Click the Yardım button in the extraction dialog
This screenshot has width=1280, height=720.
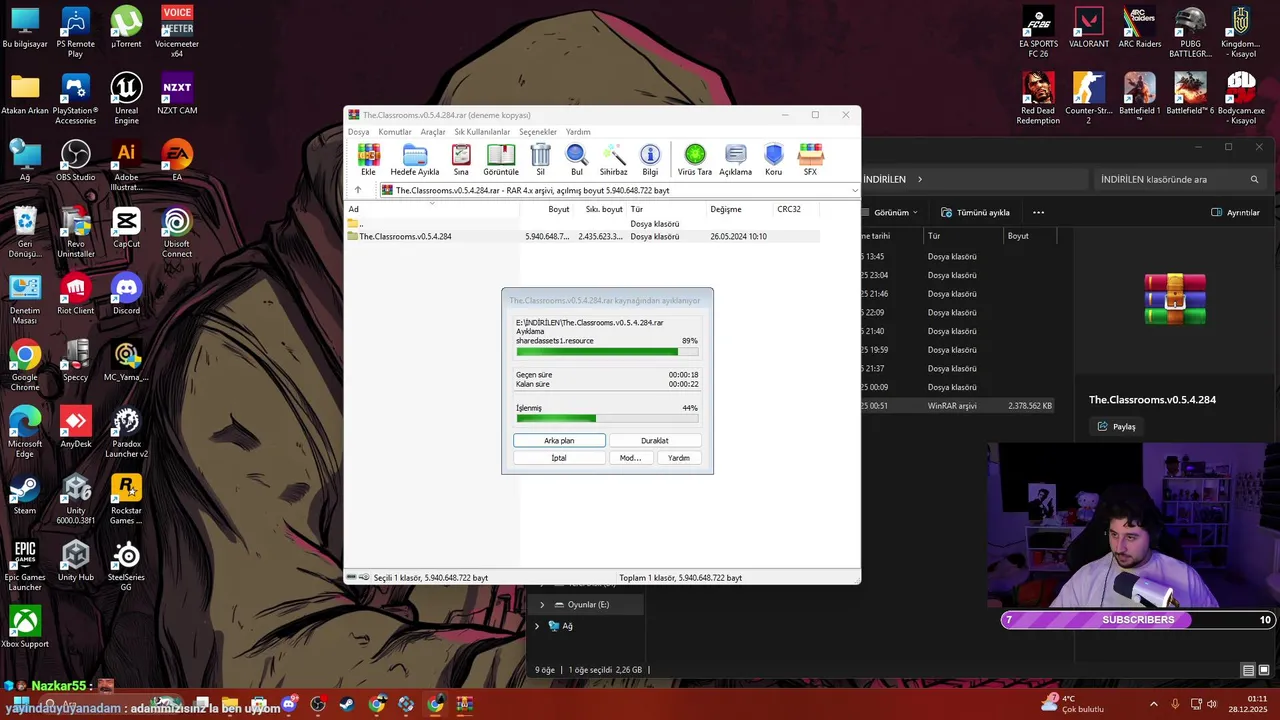coord(679,457)
